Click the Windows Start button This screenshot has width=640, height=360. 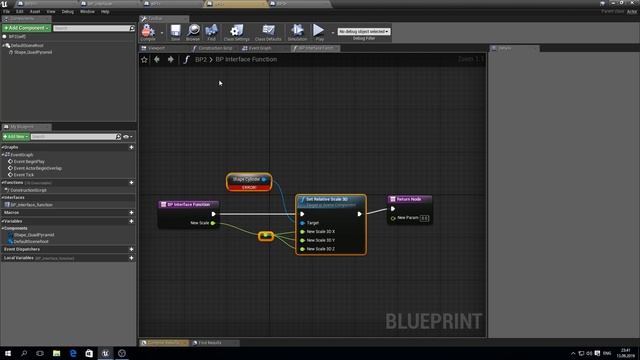pos(8,353)
